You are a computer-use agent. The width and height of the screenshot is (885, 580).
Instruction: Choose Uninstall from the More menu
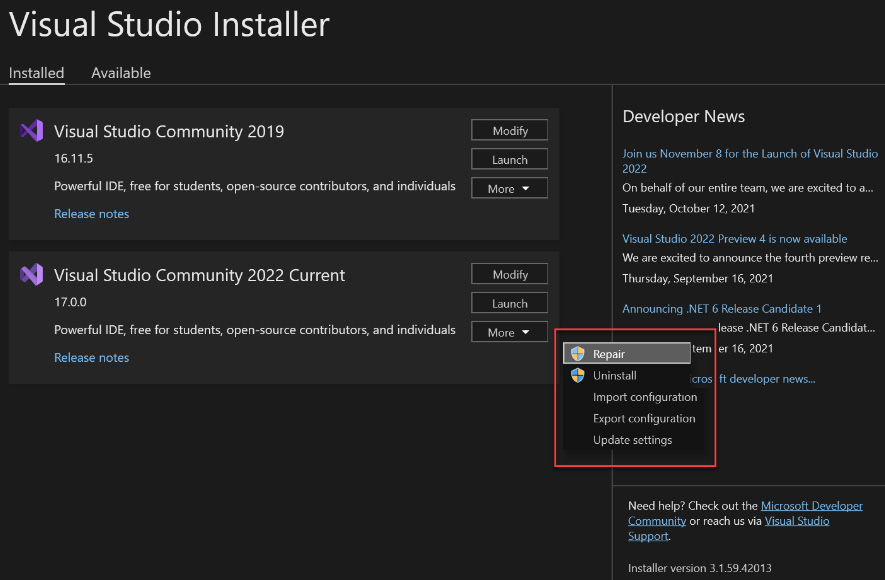coord(627,375)
